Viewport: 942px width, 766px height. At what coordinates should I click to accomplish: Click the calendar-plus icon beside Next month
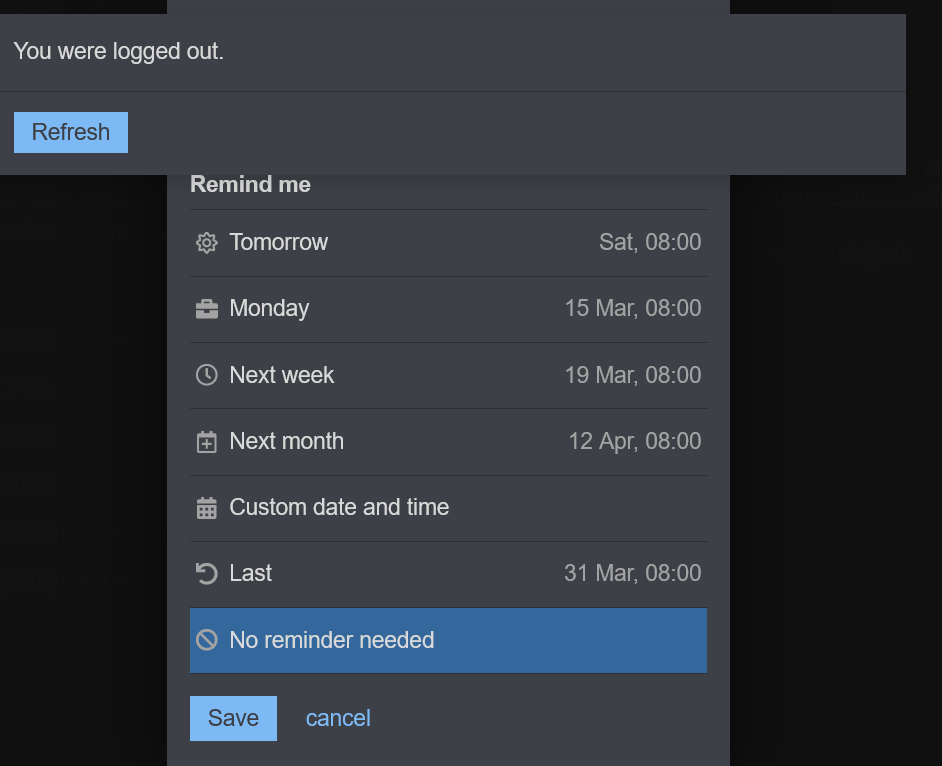(x=207, y=442)
